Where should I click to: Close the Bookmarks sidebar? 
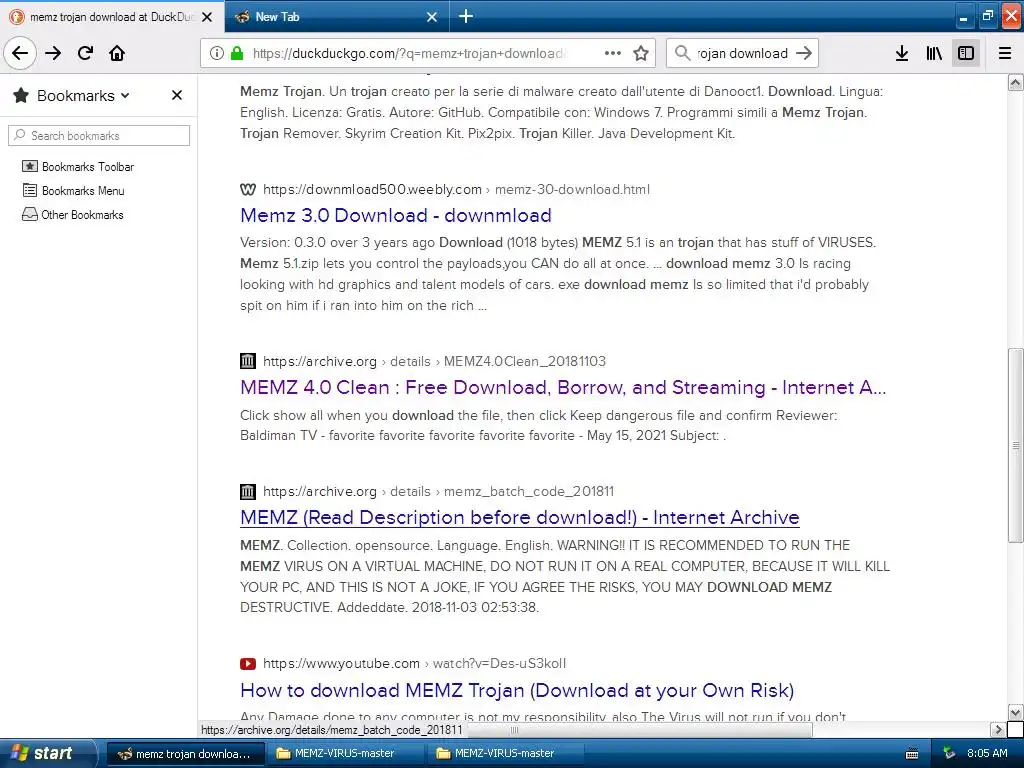[x=176, y=95]
